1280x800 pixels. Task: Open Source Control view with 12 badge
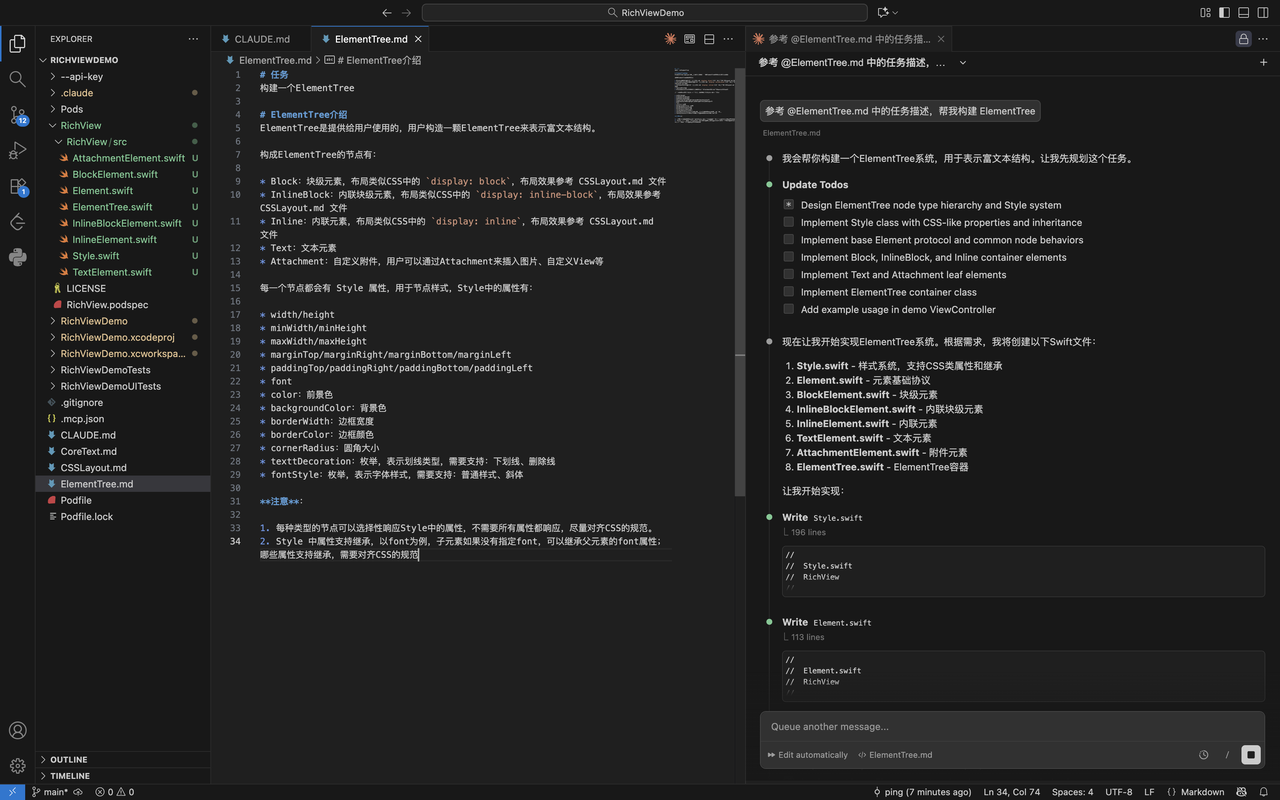point(17,115)
